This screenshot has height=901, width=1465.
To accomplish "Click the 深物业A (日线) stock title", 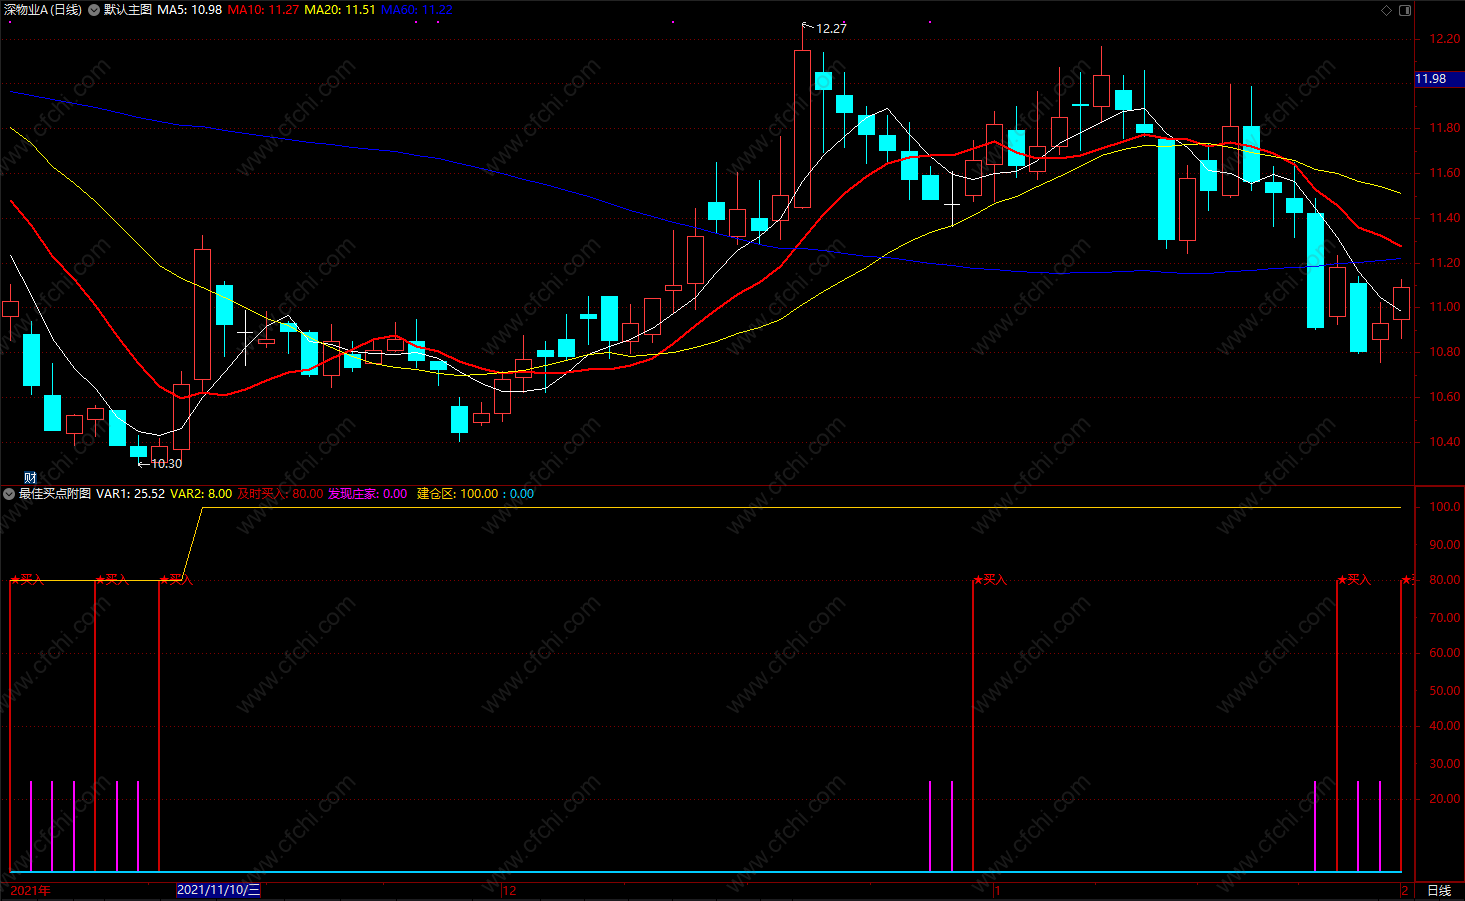I will tap(43, 10).
